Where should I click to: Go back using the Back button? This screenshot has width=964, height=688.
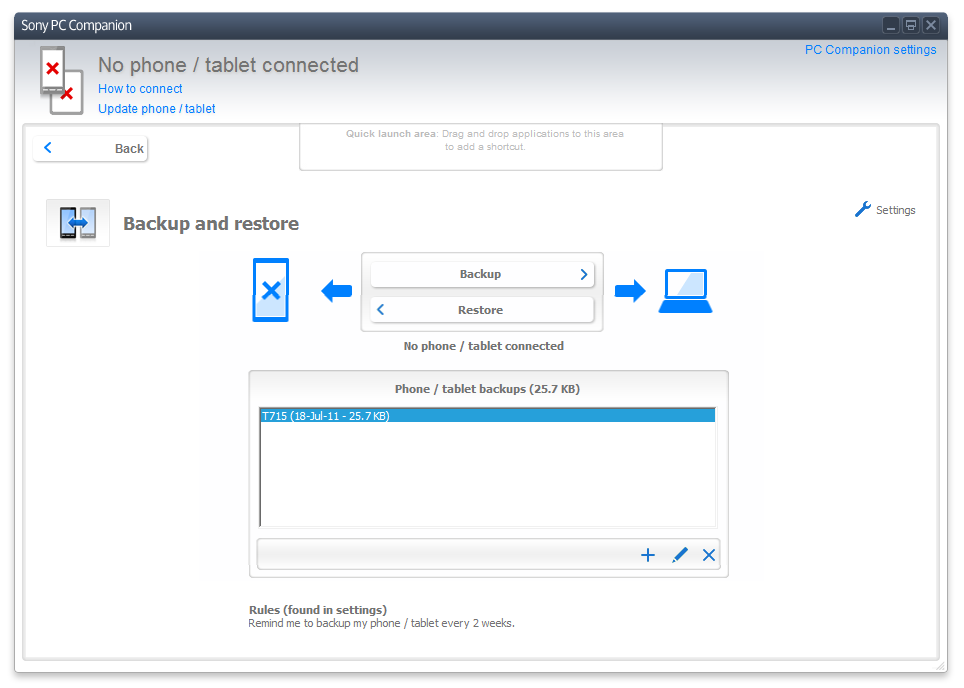click(90, 148)
